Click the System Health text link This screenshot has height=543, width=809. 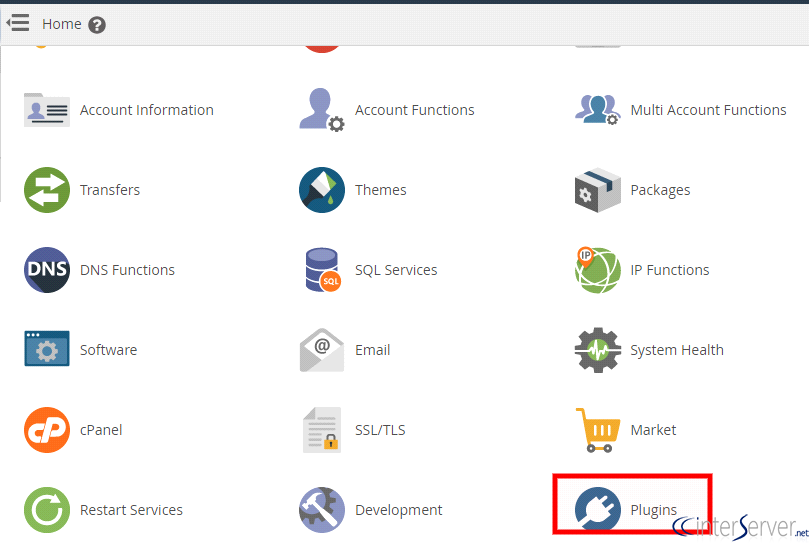677,350
